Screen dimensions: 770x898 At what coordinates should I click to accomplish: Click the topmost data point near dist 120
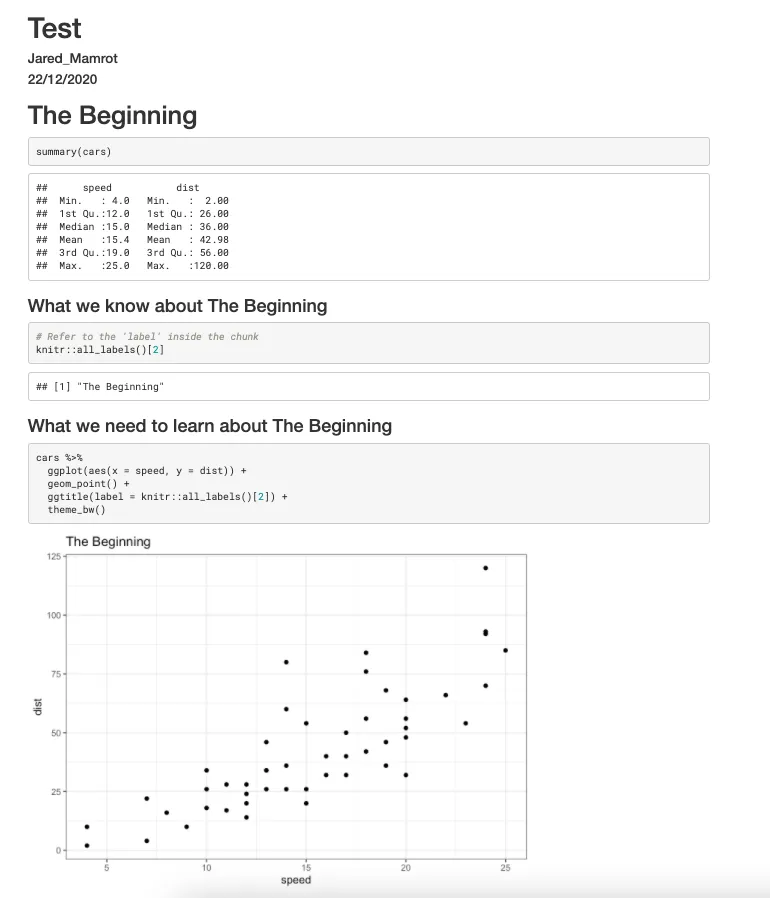tap(485, 568)
